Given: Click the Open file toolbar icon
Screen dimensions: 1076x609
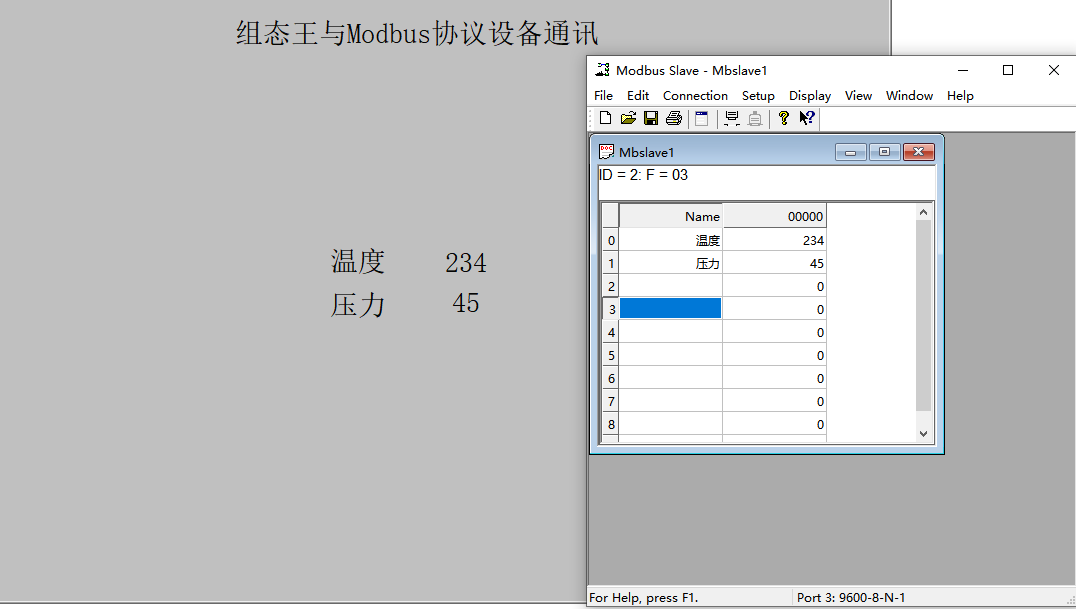Looking at the screenshot, I should point(628,118).
